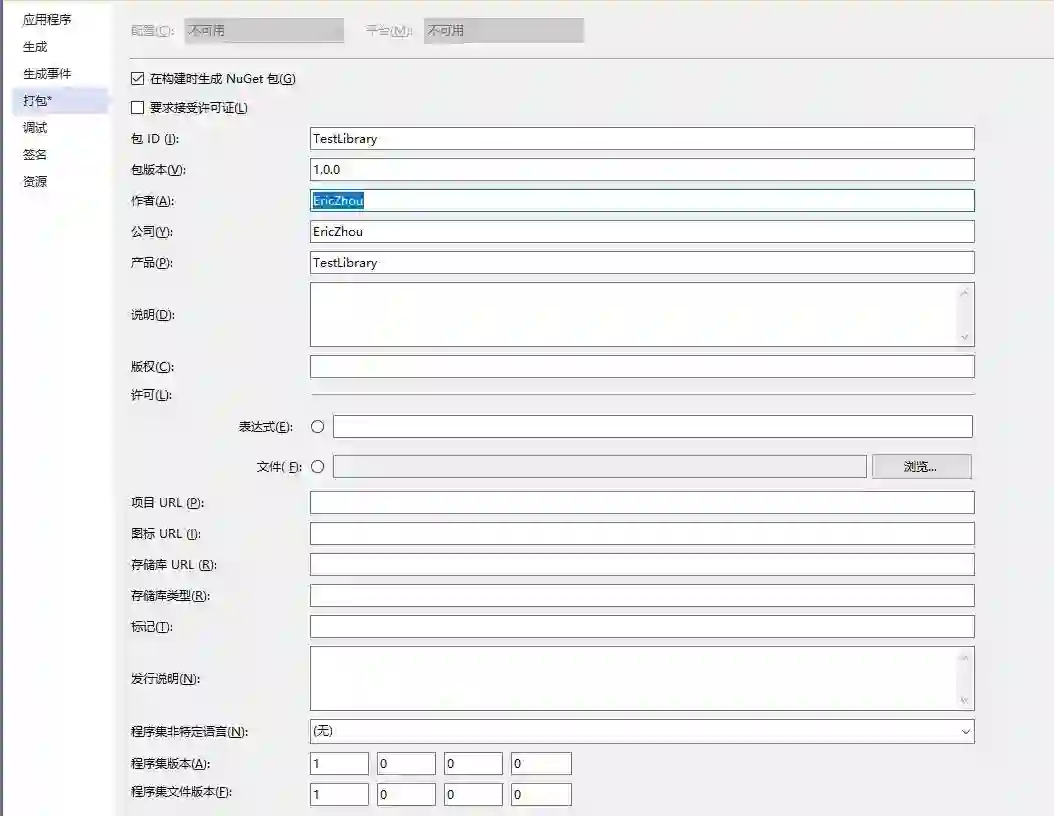1054x816 pixels.
Task: Click the 版权 input field
Action: (642, 366)
